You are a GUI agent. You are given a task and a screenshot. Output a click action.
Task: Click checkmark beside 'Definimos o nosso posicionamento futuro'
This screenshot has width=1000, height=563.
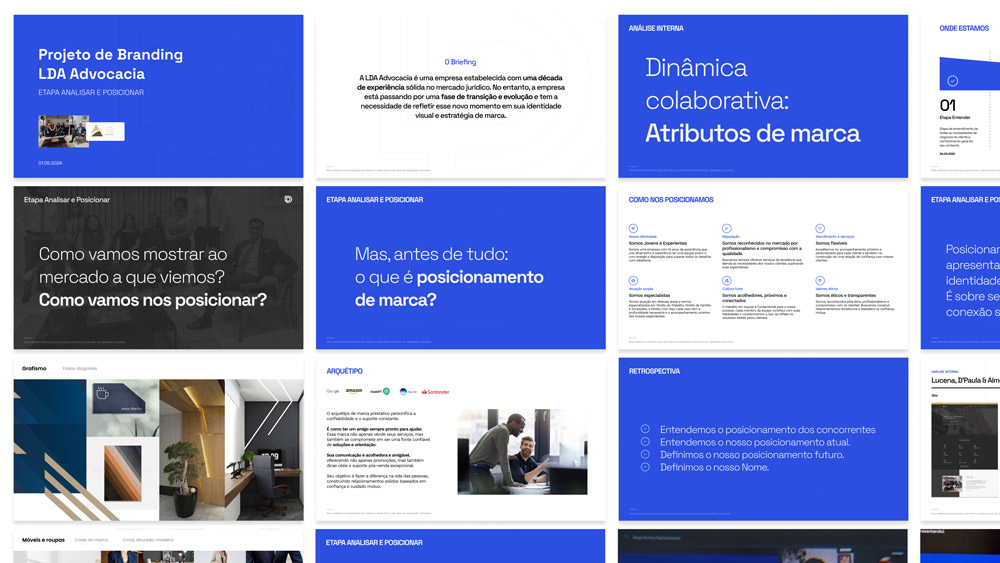[x=645, y=454]
